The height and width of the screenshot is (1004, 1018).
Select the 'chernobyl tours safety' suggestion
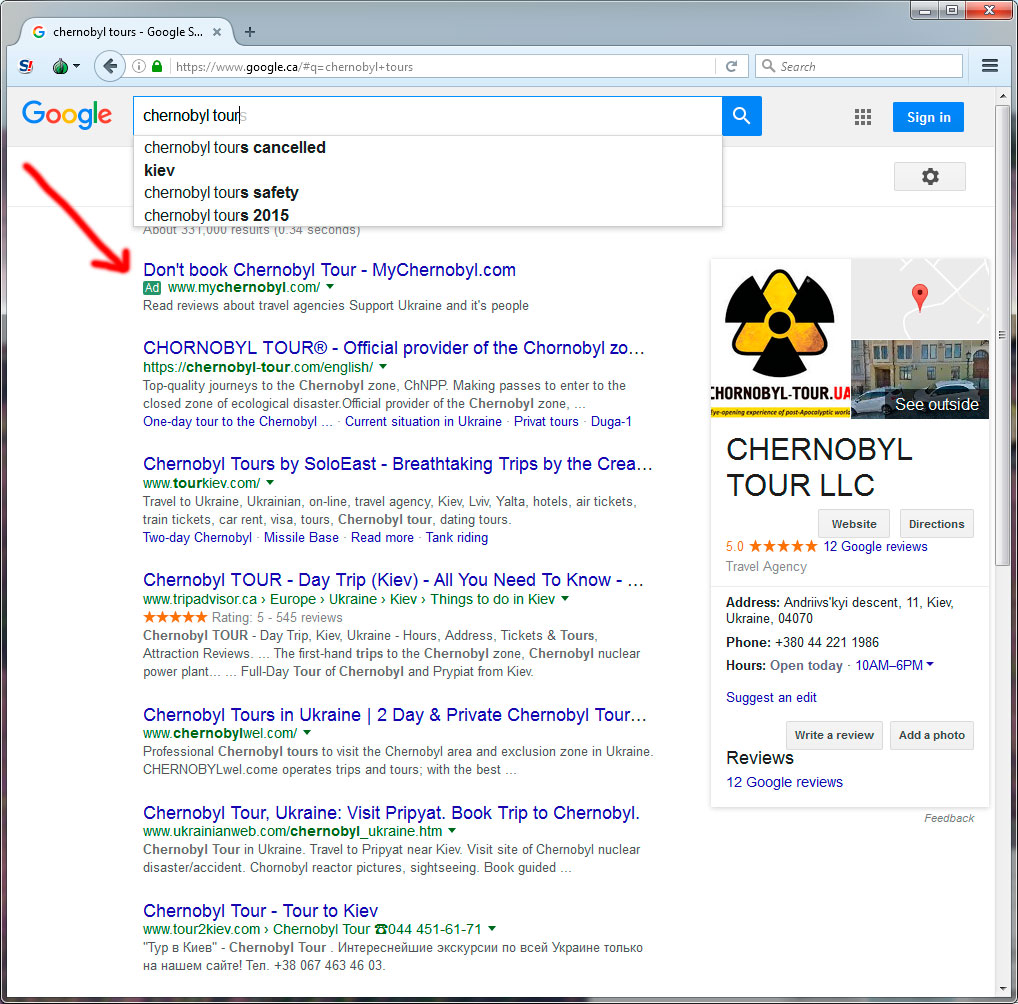(x=221, y=192)
